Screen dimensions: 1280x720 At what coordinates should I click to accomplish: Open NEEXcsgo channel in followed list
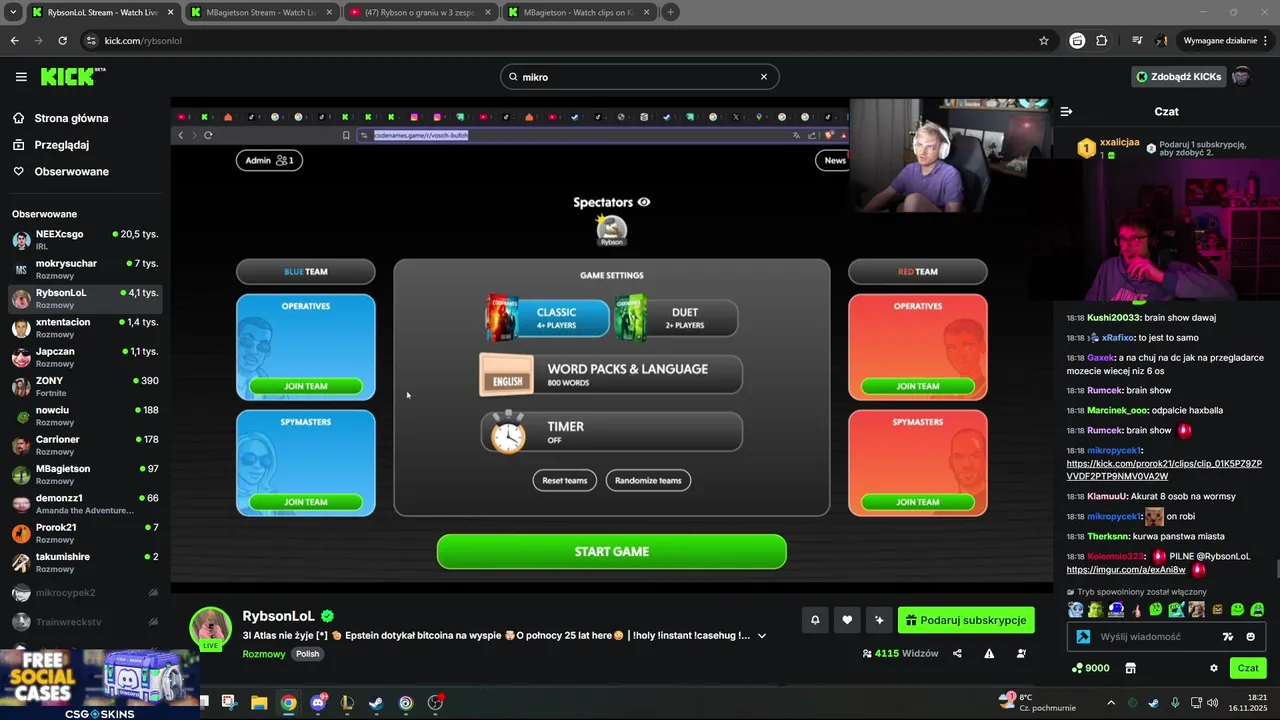(x=85, y=240)
